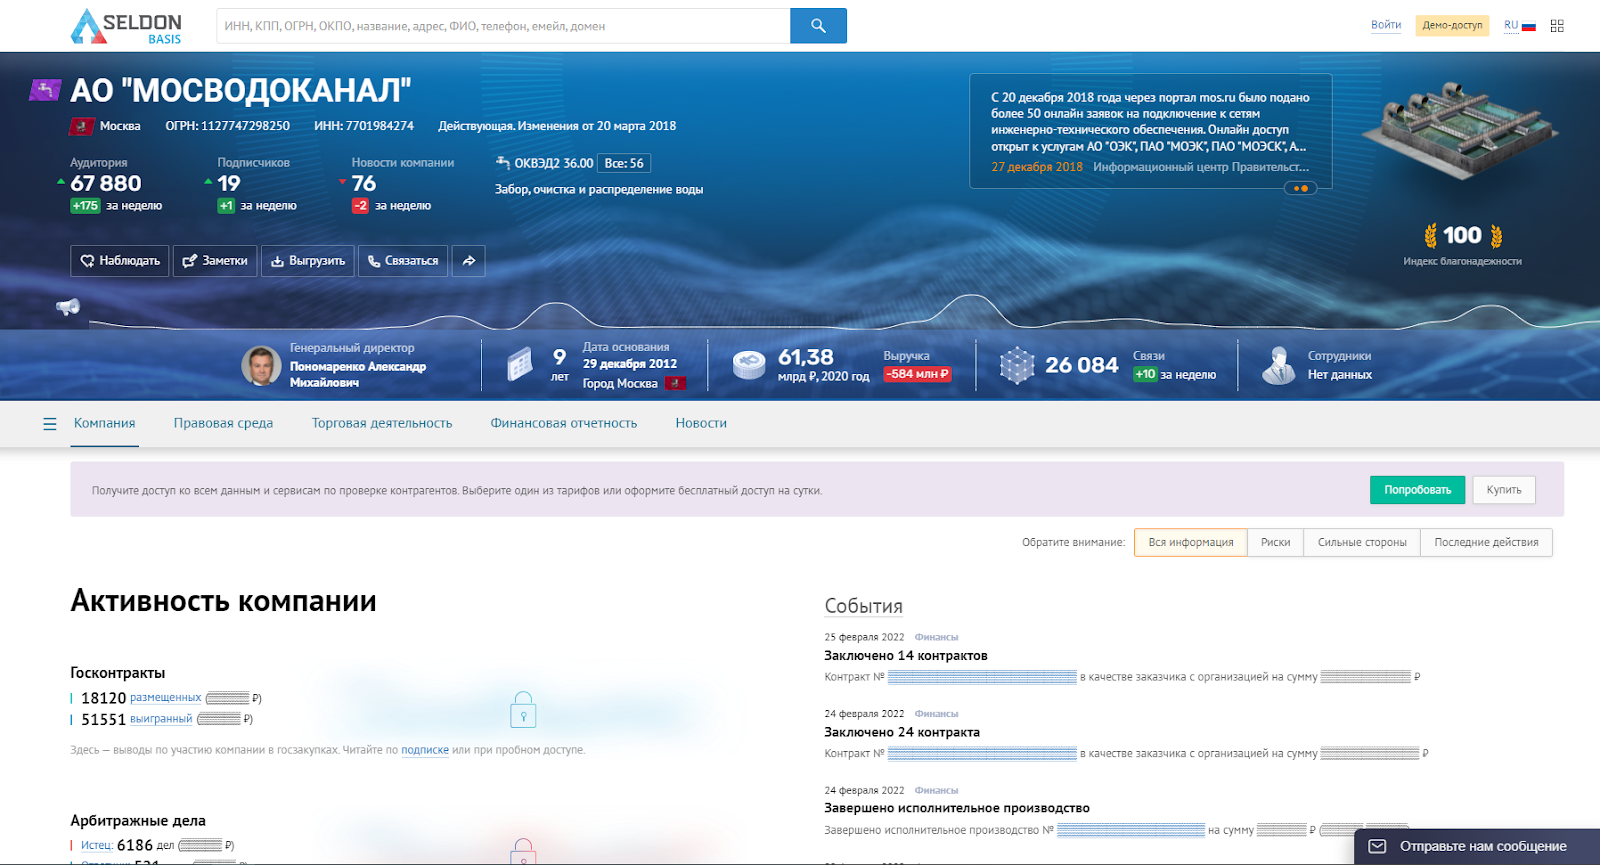Click the Seldon Basis logo
Screen dimensions: 1600x865
coord(127,27)
